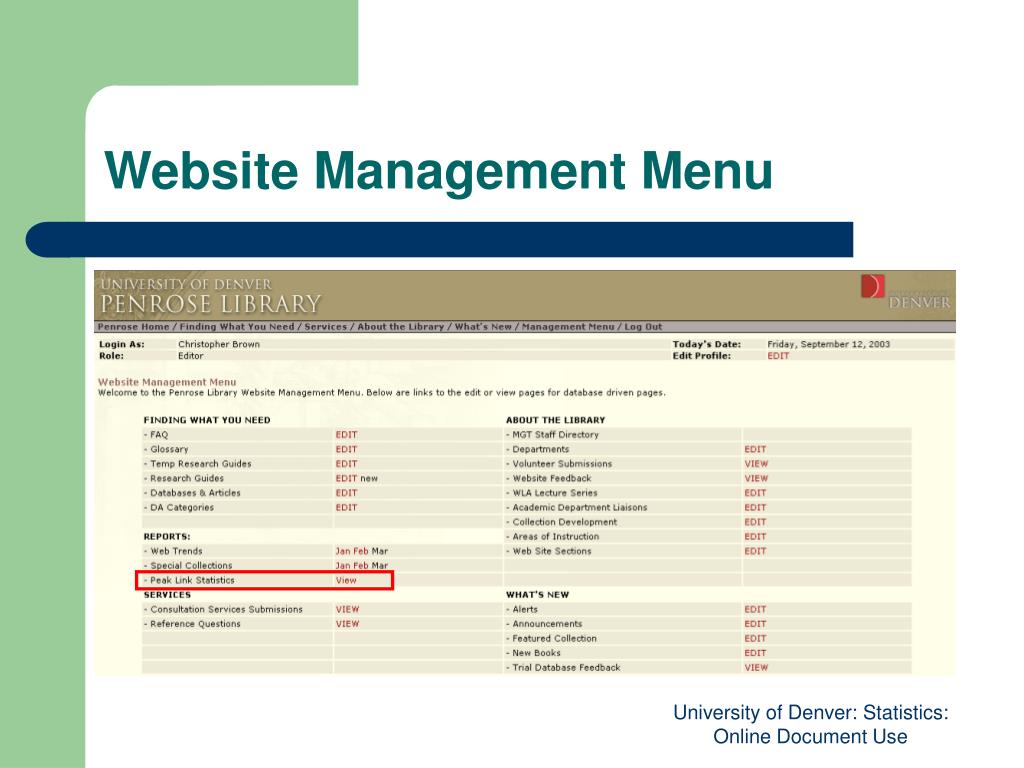The width and height of the screenshot is (1024, 768).
Task: Open Management Menu nav link
Action: tap(568, 327)
